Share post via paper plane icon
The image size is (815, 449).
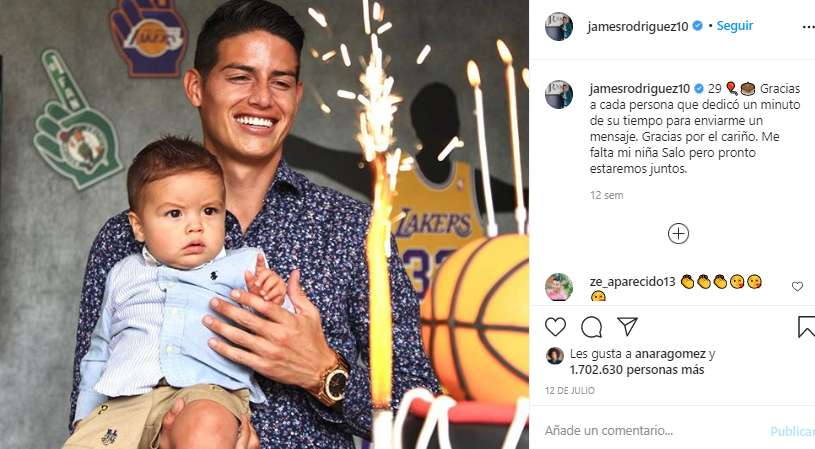click(x=627, y=326)
